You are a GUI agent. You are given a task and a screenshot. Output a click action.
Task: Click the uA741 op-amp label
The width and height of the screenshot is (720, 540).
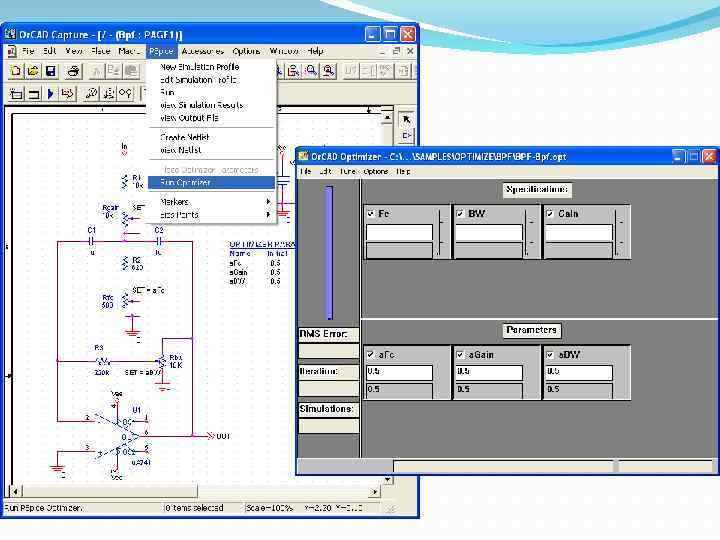(x=141, y=462)
